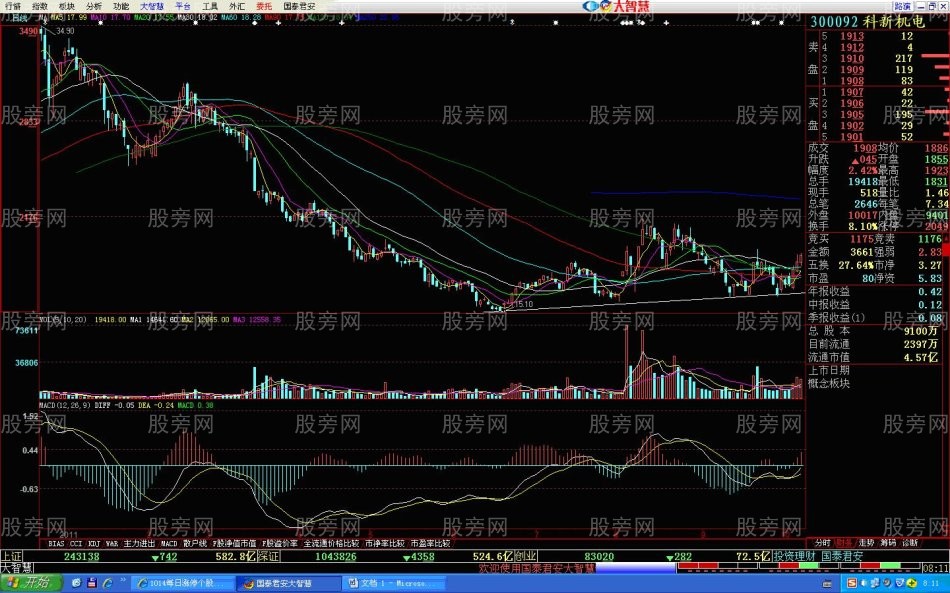Click the 34.90 high price marker

65,31
